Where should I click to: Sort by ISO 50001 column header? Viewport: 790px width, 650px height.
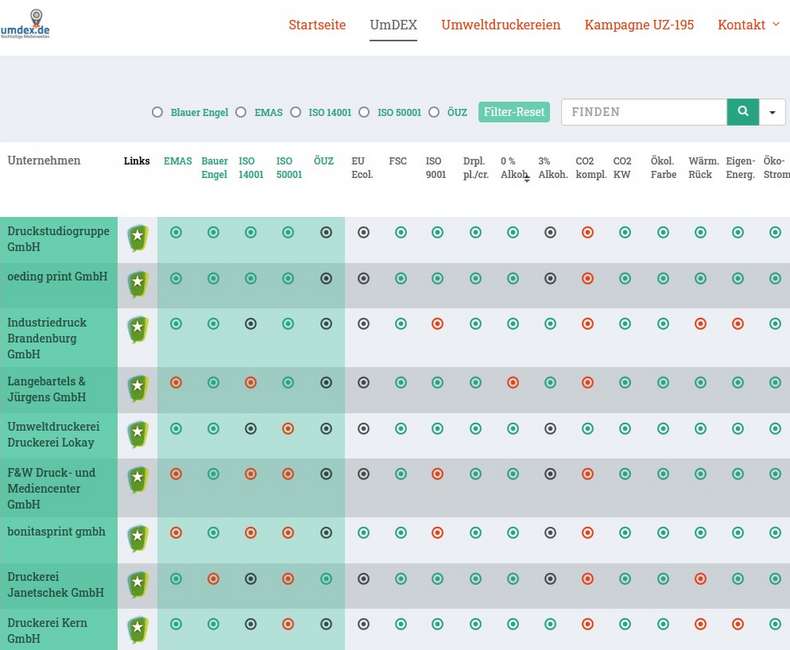(x=289, y=168)
